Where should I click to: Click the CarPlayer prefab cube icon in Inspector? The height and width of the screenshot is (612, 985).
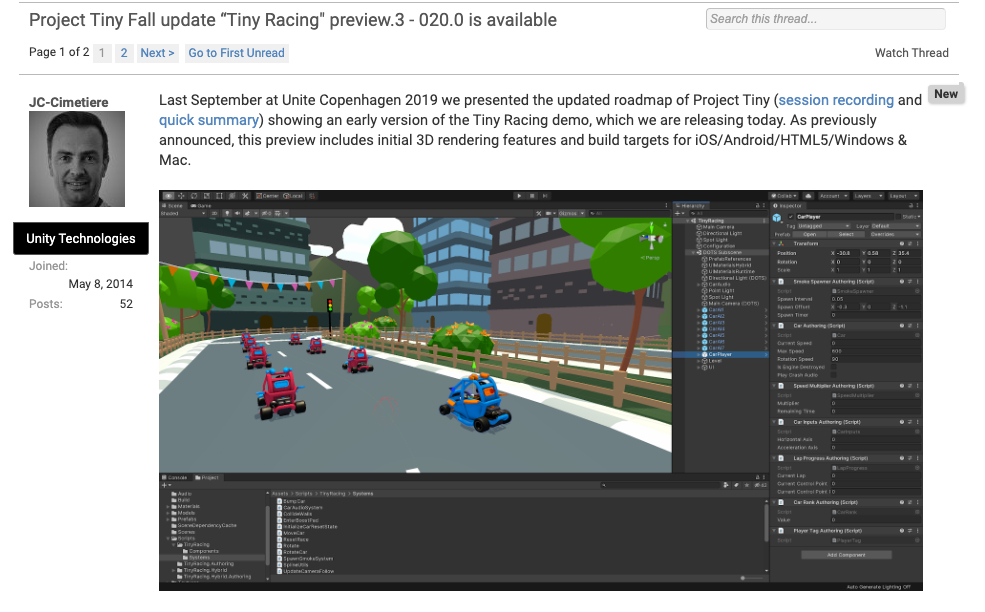pos(777,216)
